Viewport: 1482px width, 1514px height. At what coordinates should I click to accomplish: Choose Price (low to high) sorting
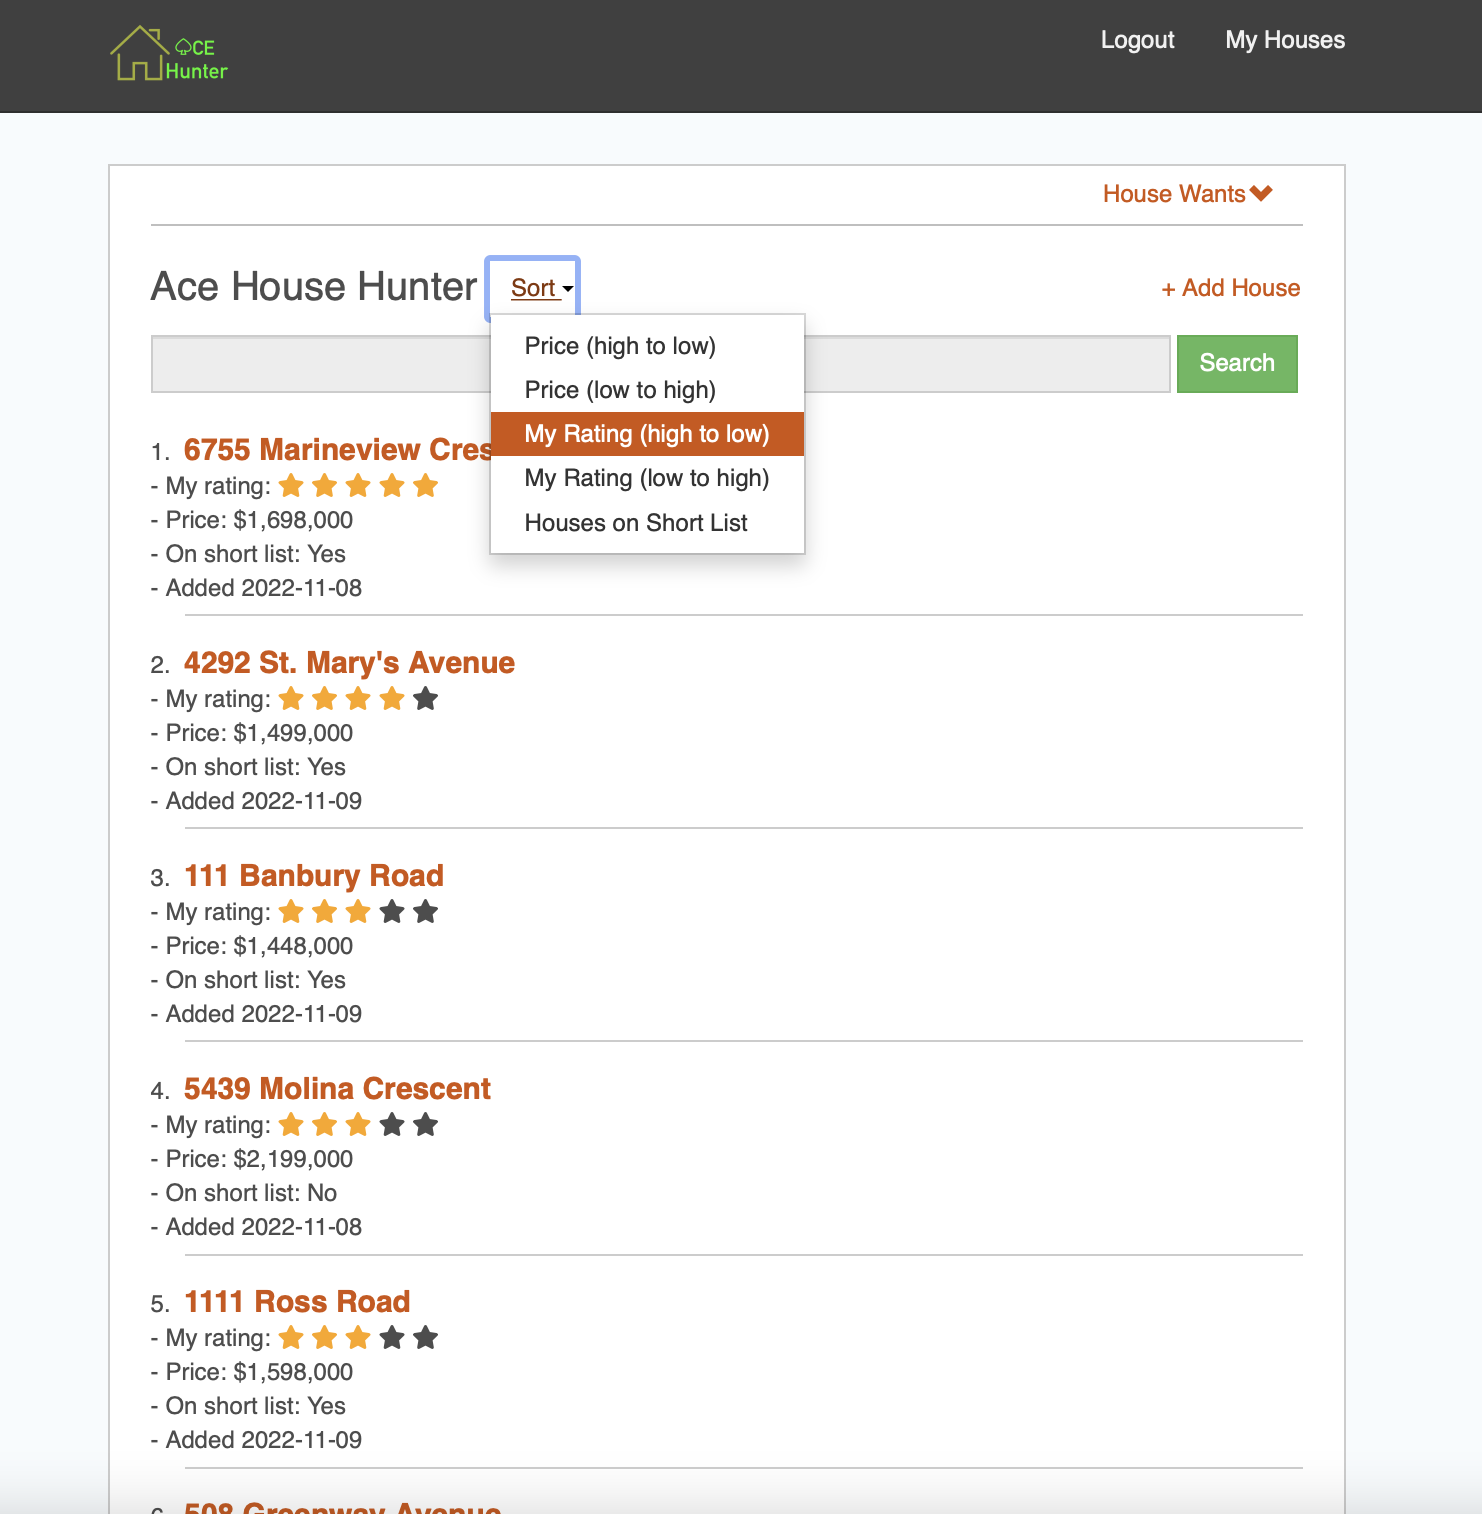pos(620,390)
